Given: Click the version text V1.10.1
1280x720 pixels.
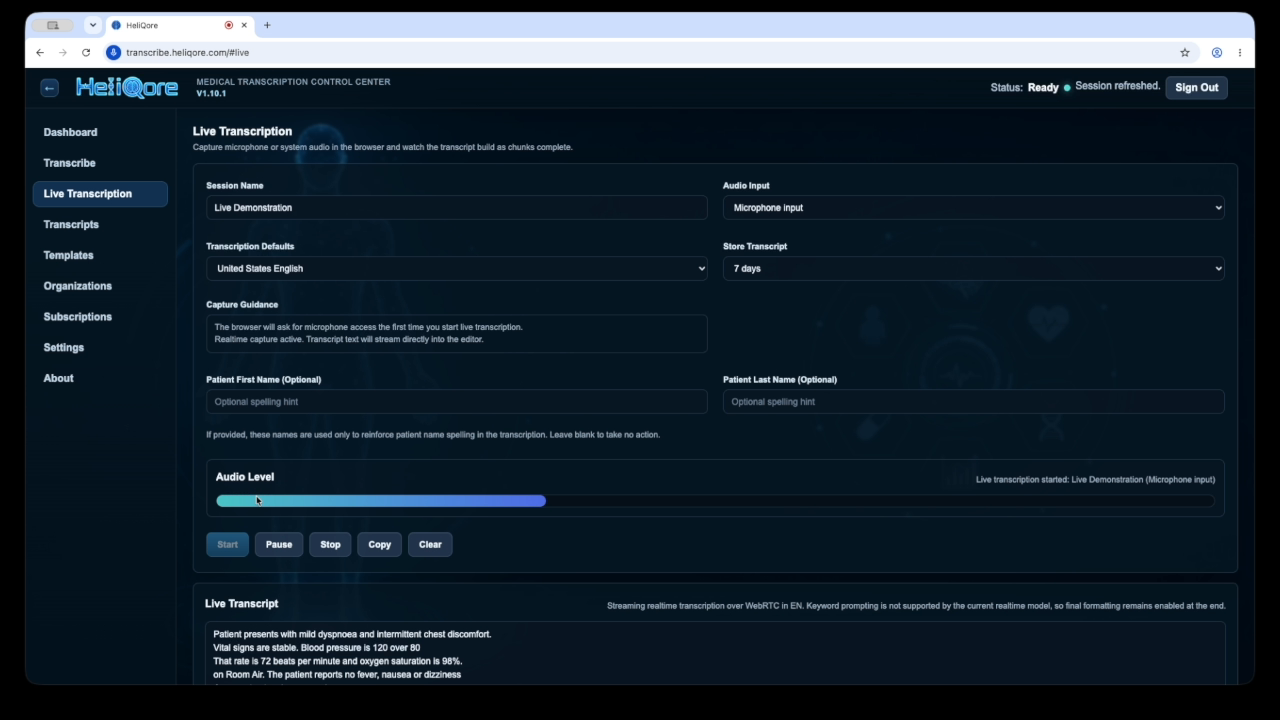Looking at the screenshot, I should (x=211, y=94).
